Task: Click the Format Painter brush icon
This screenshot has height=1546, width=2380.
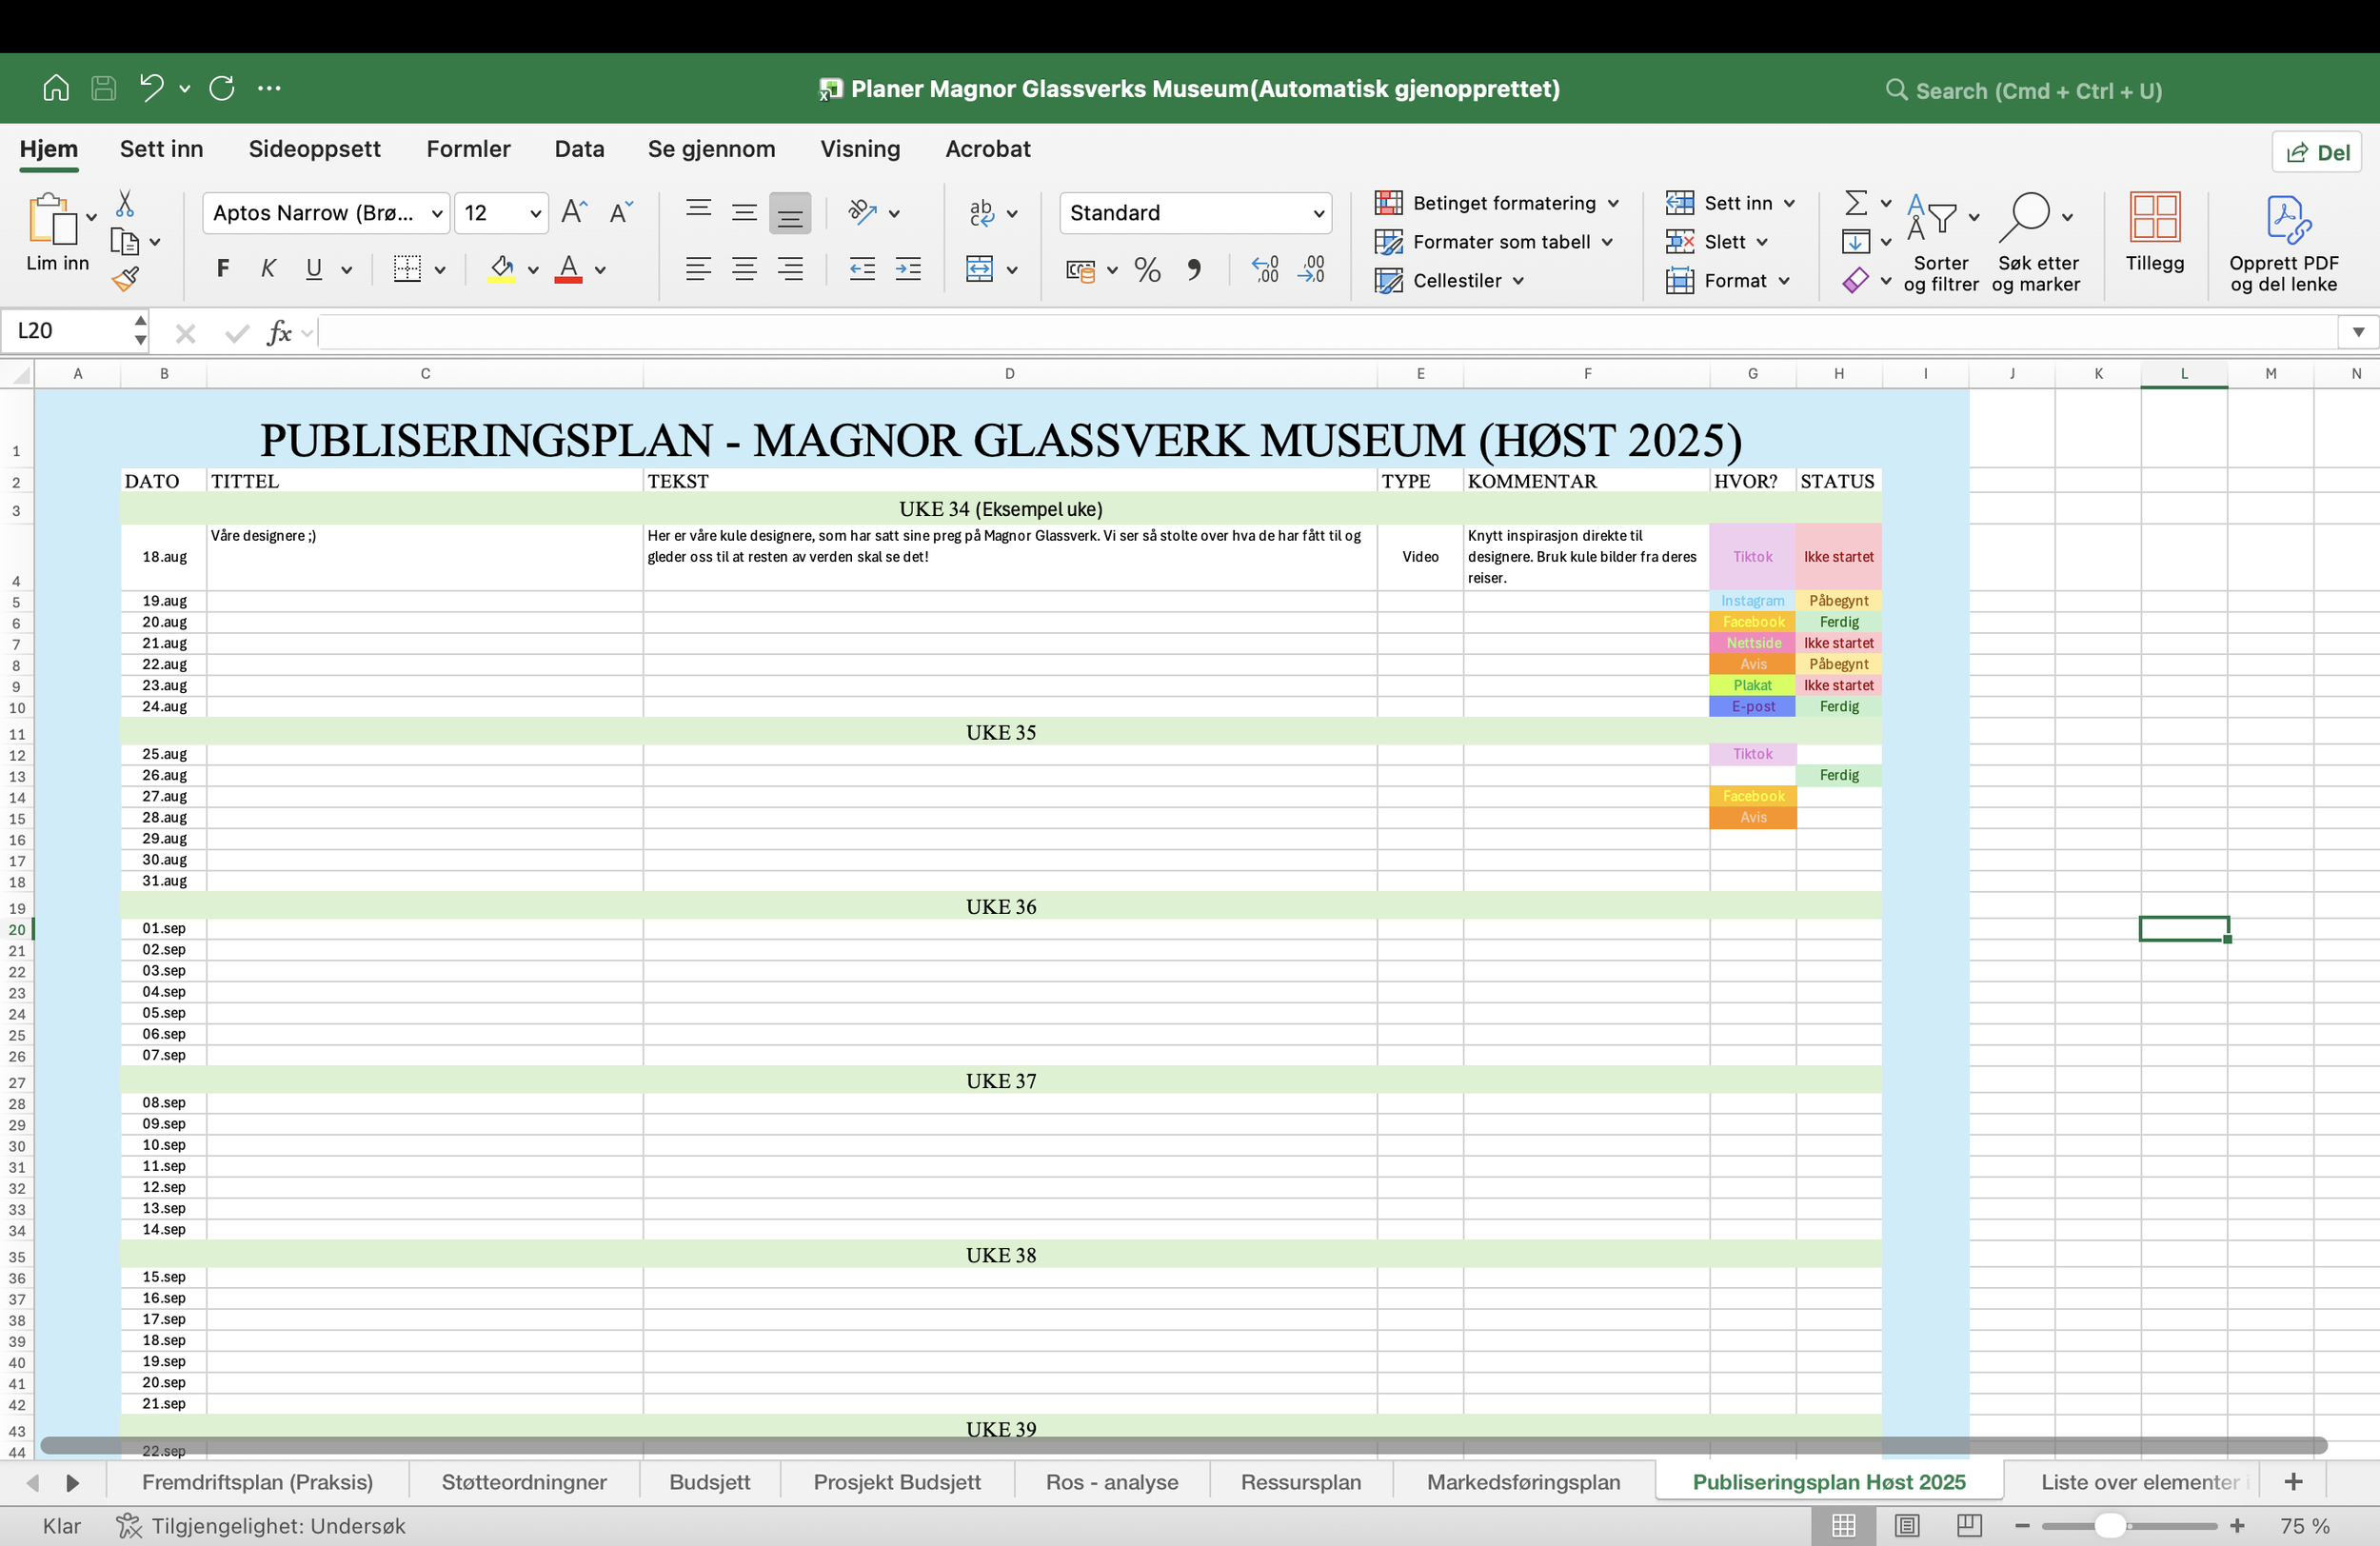Action: pos(125,280)
